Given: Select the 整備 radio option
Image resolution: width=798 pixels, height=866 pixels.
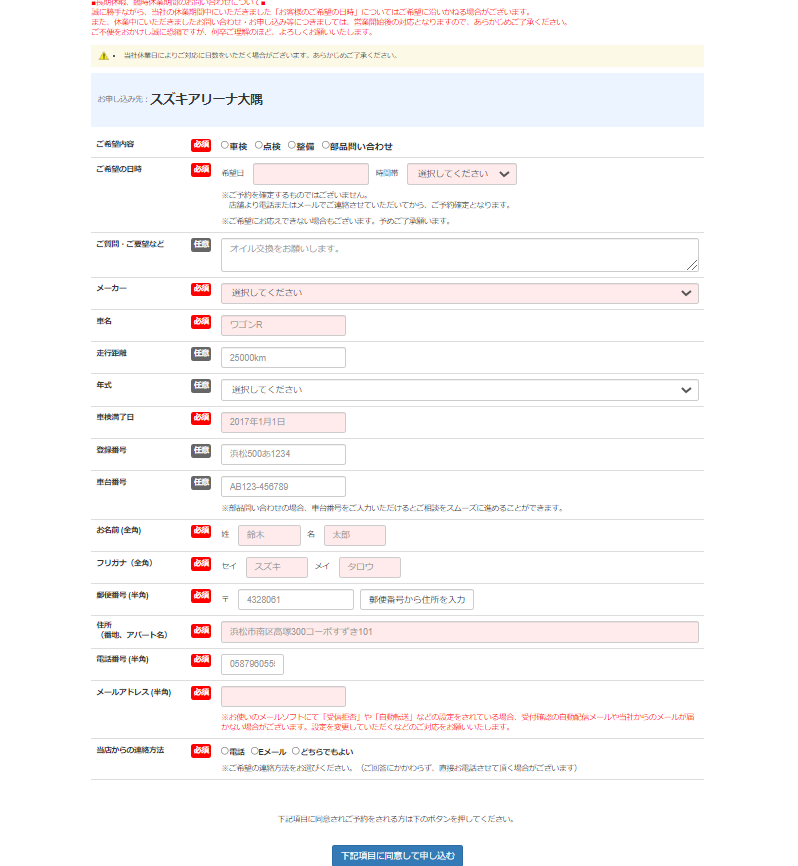Looking at the screenshot, I should pos(292,145).
